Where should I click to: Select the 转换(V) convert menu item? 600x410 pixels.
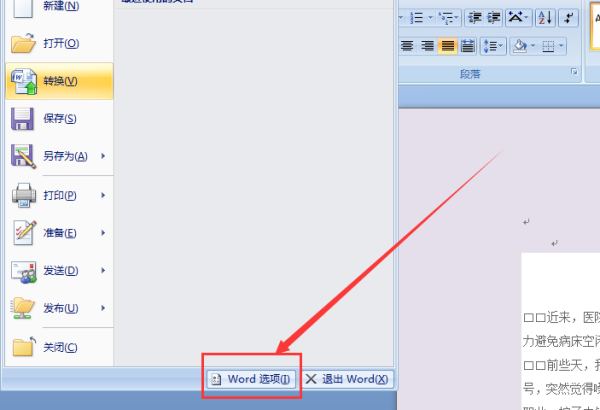(59, 81)
